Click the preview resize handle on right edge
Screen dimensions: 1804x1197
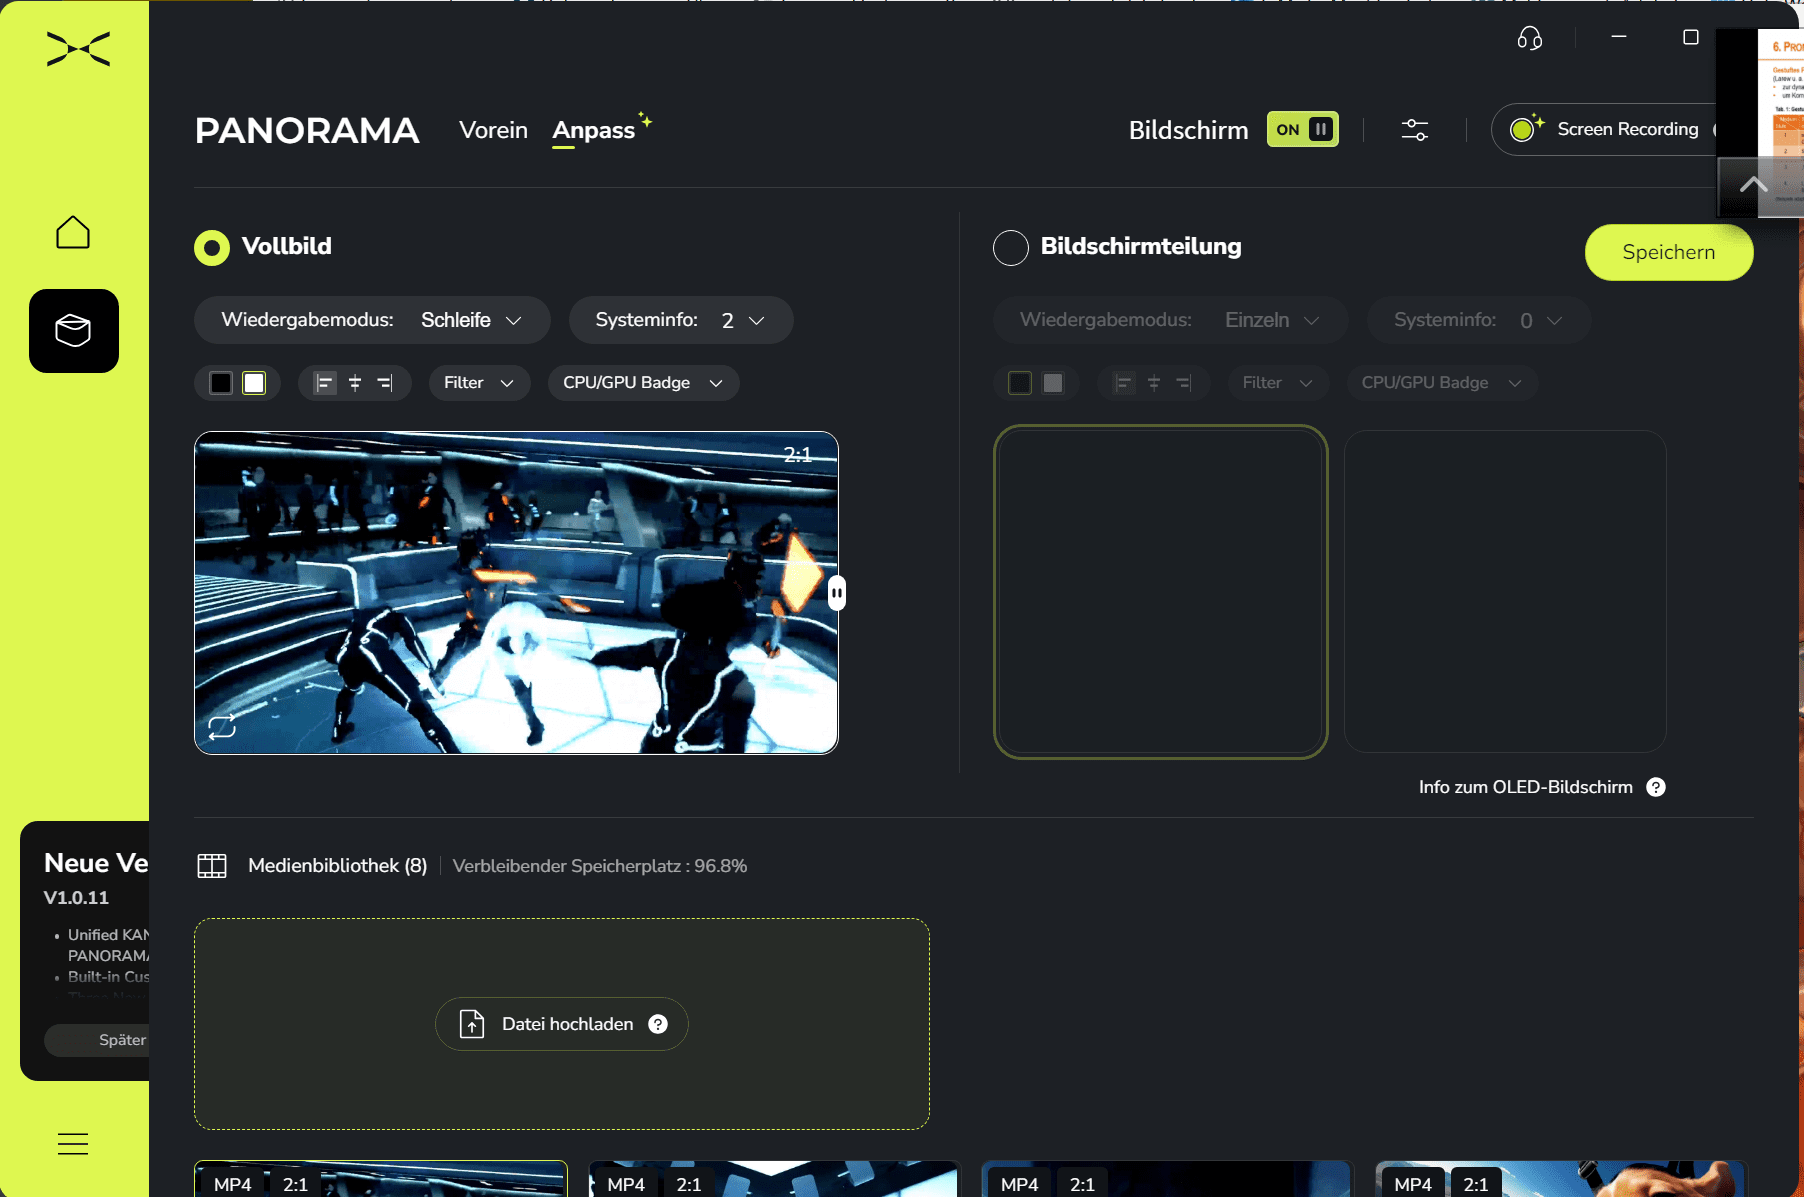pyautogui.click(x=837, y=593)
